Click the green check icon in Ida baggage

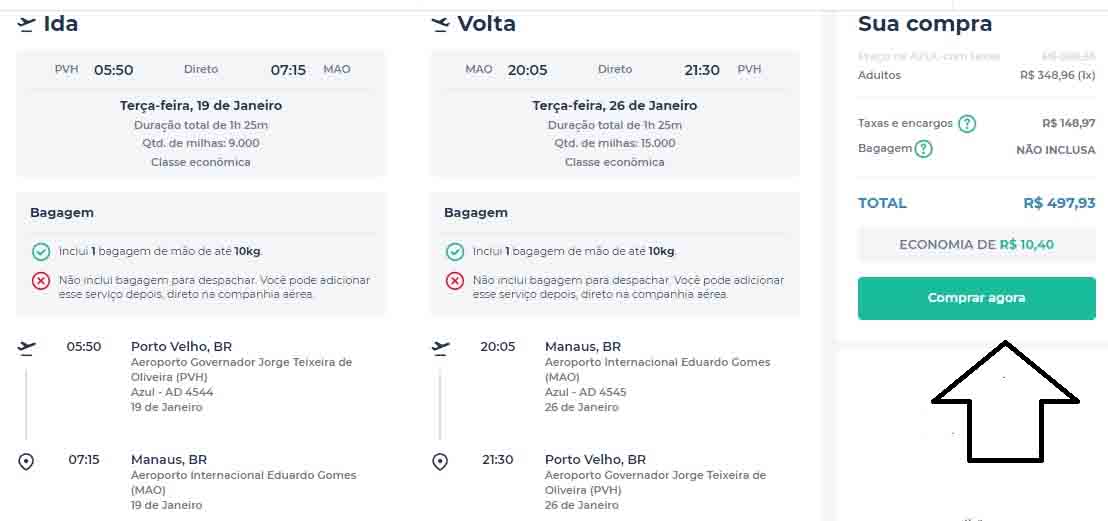(x=41, y=252)
